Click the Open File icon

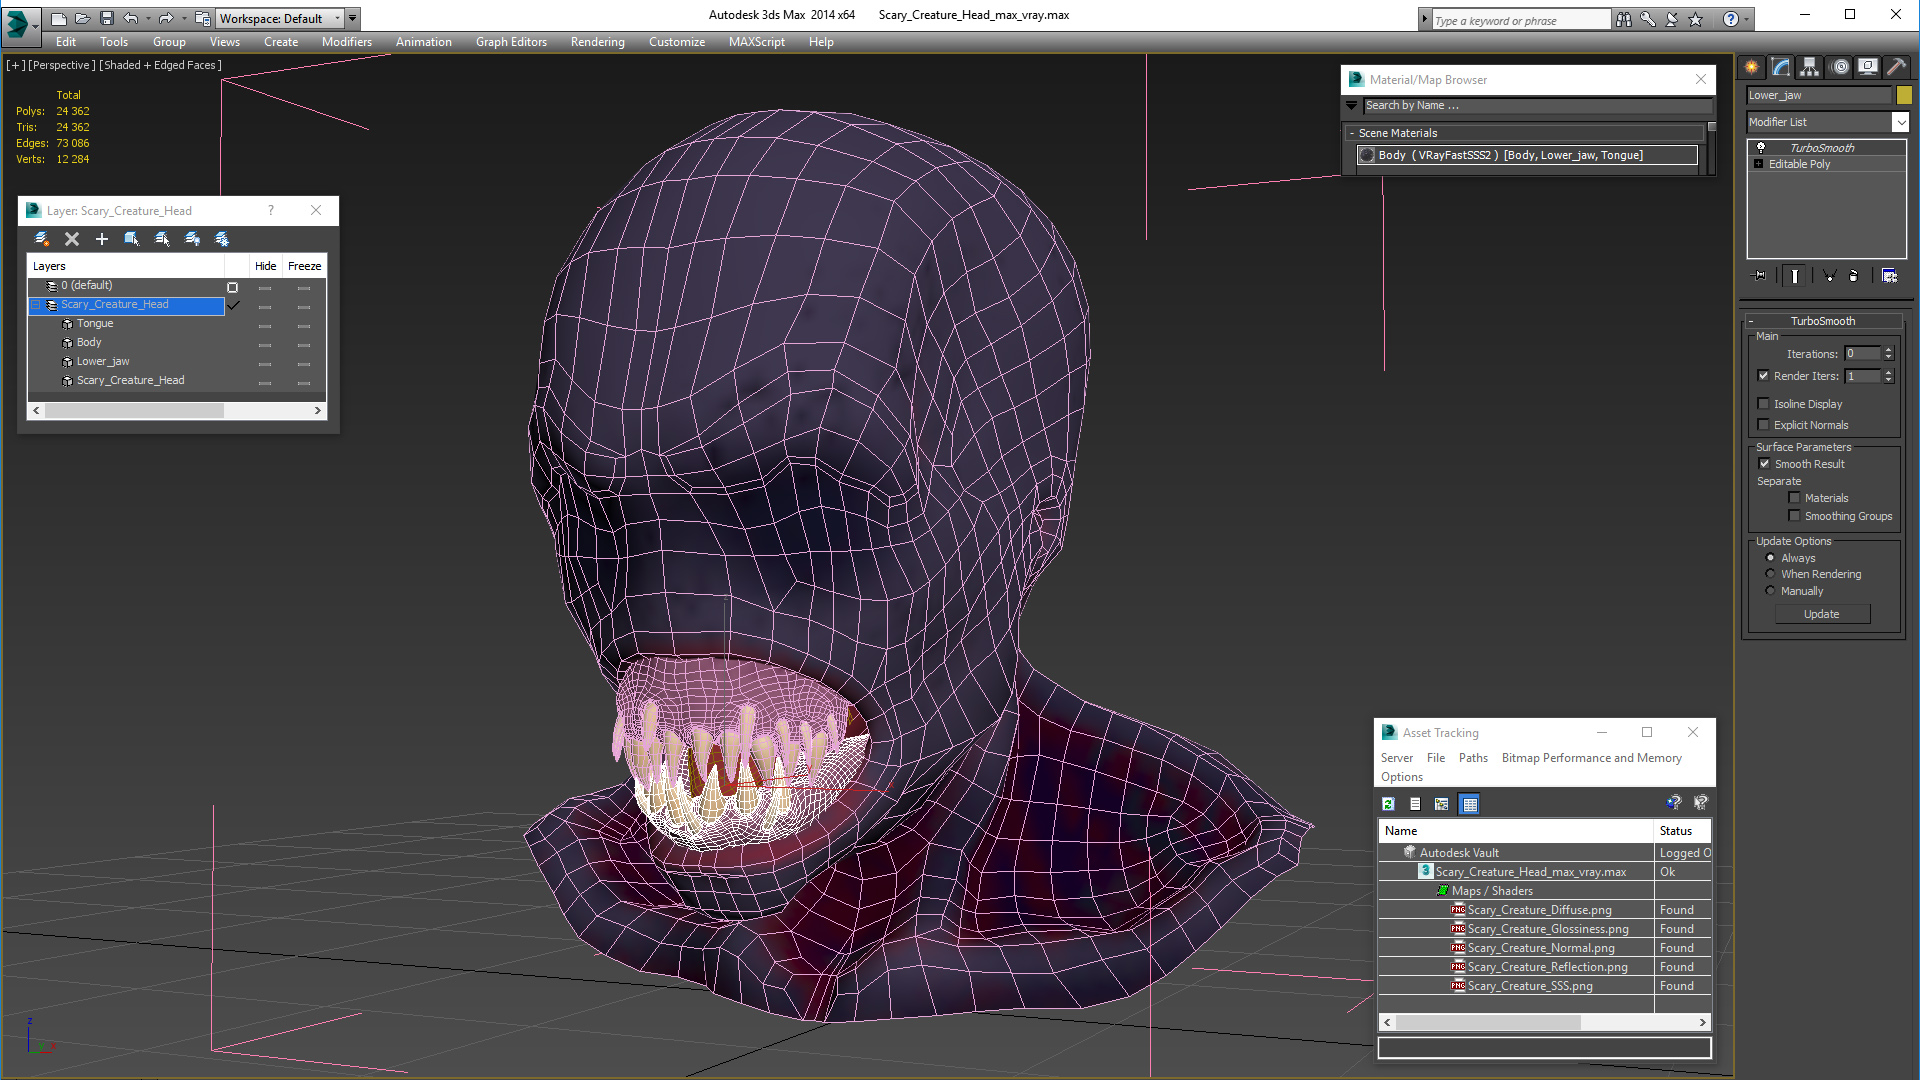(x=83, y=18)
